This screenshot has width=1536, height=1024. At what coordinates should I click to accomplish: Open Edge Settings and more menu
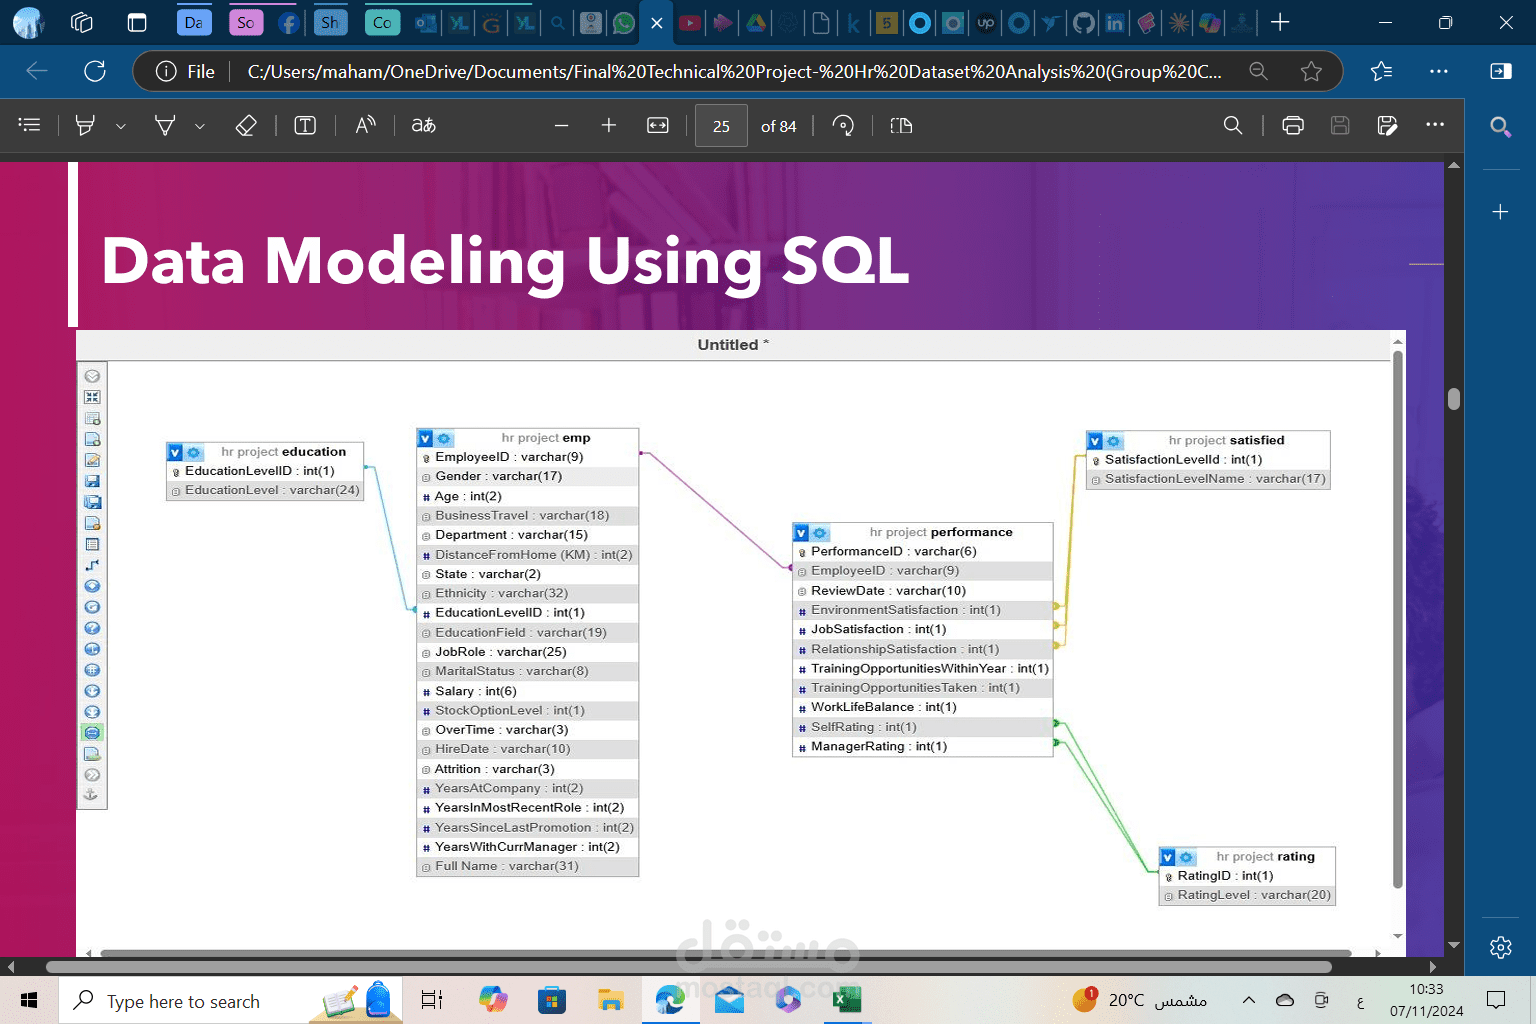[1439, 71]
